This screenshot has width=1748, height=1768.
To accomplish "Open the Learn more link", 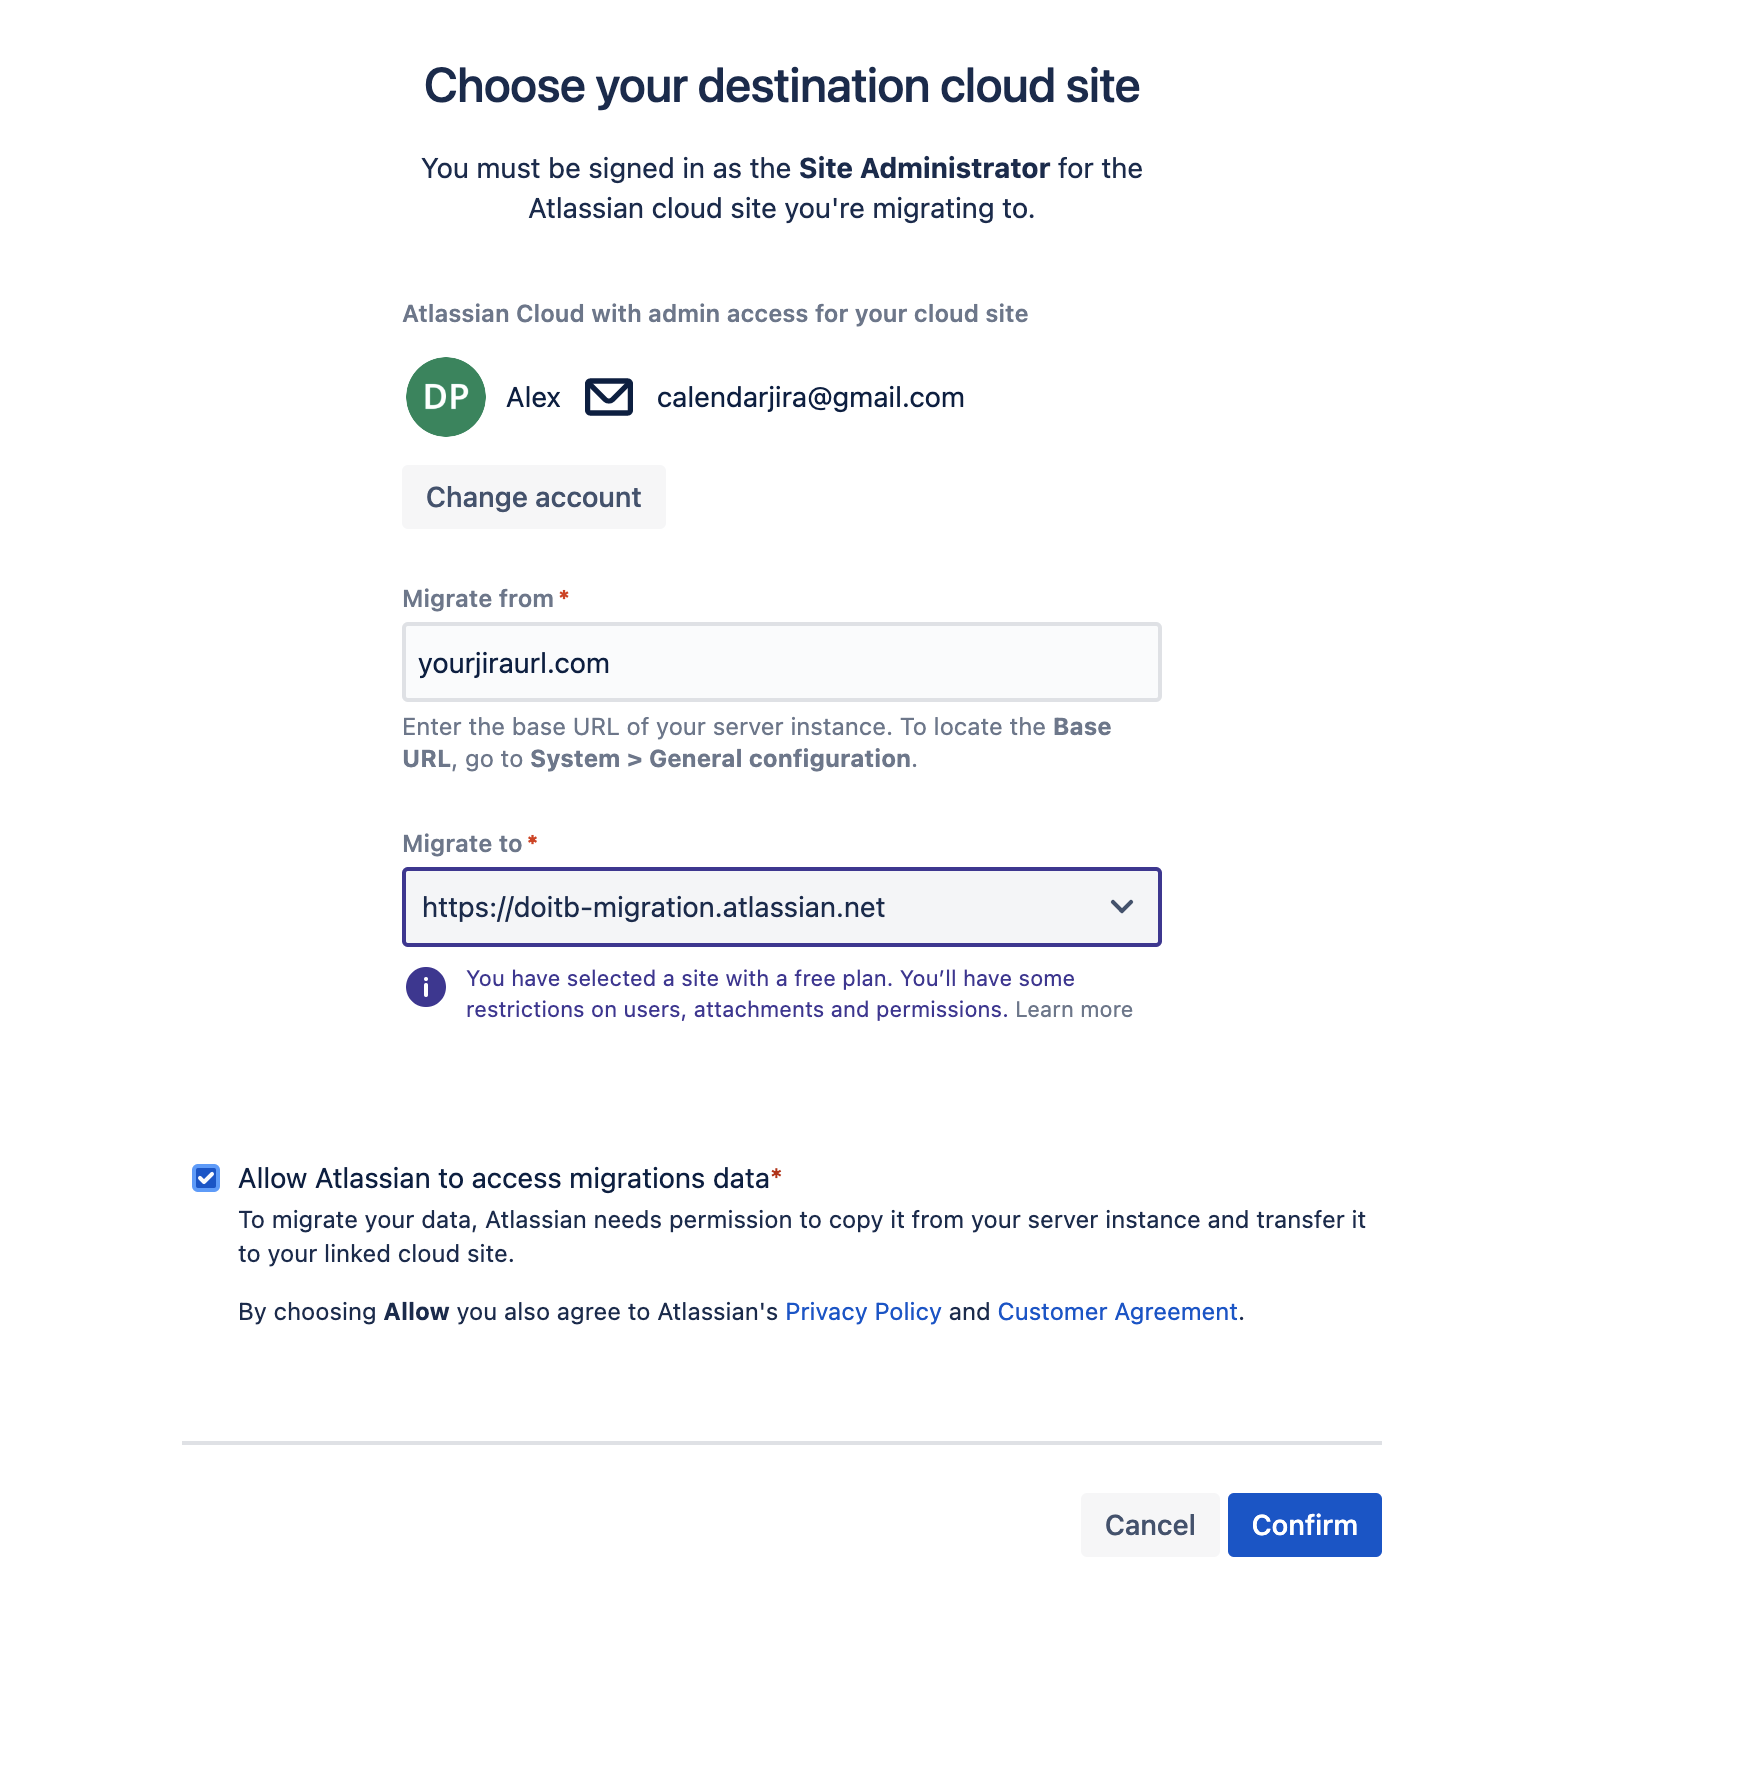I will 1073,1010.
